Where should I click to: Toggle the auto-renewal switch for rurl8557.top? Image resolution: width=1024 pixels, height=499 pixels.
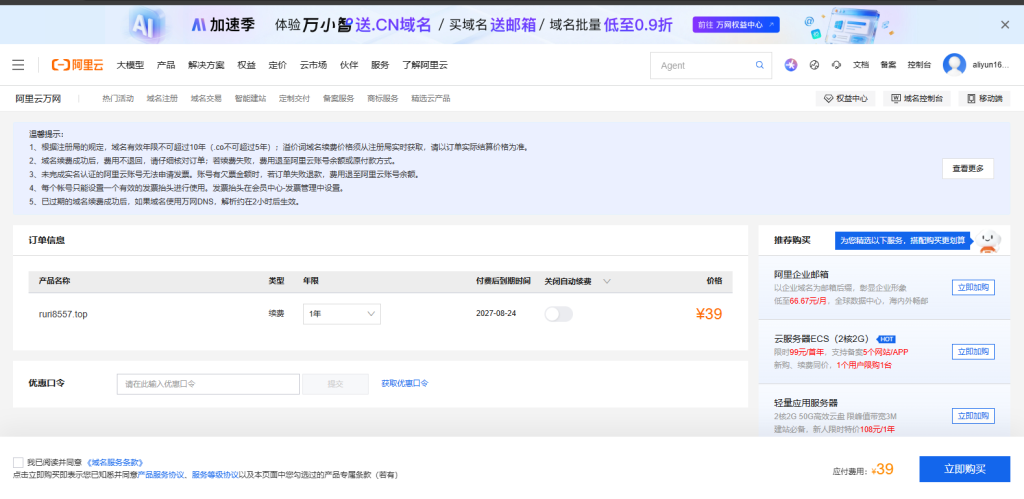pyautogui.click(x=558, y=314)
